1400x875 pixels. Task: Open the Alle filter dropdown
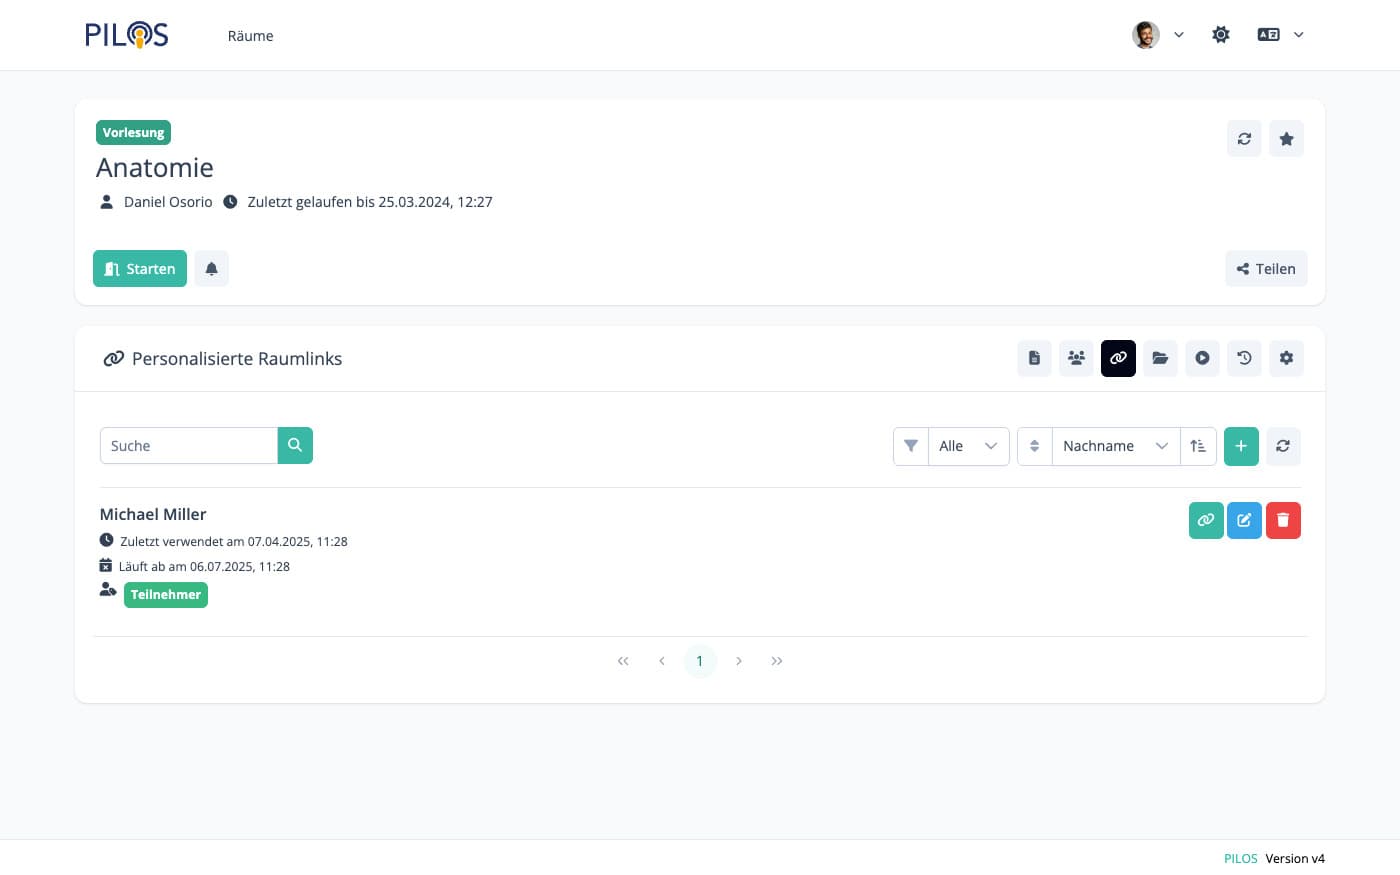tap(967, 446)
